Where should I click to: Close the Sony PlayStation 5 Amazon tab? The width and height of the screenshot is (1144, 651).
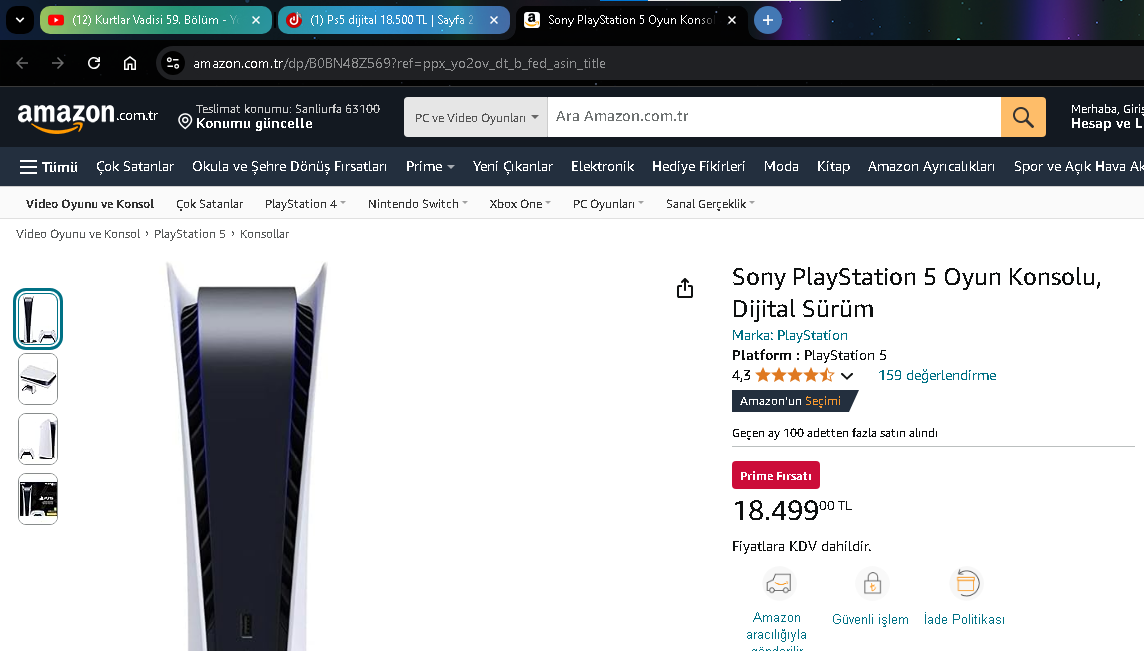[732, 20]
